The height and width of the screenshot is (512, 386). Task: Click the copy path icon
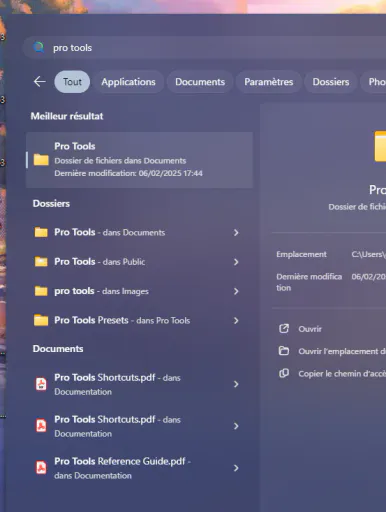click(x=284, y=373)
